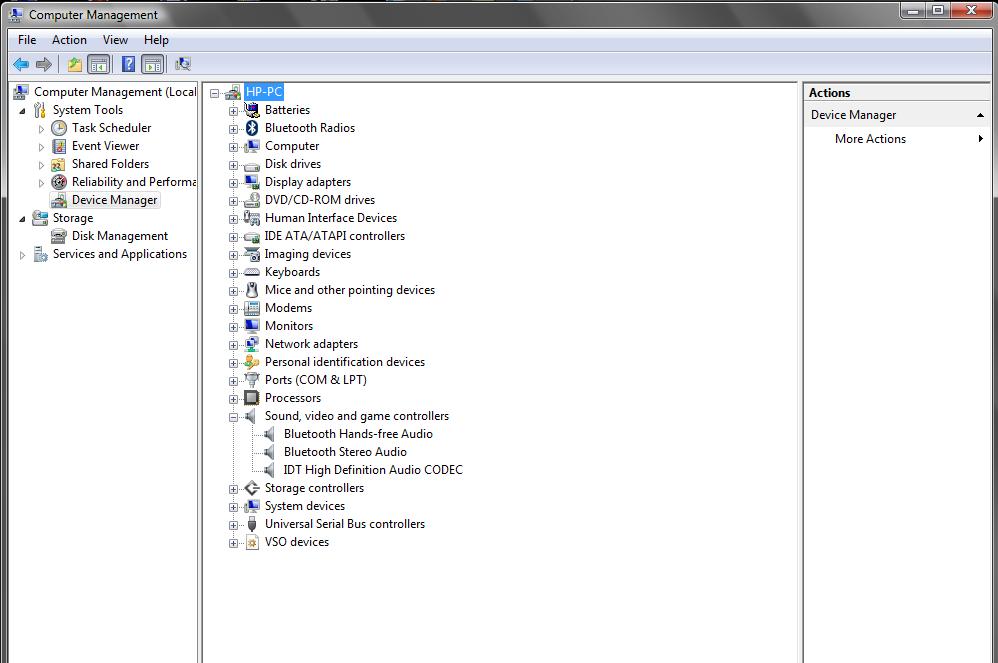Click the Ports (COM & LPT) icon
This screenshot has height=663, width=998.
[x=252, y=380]
